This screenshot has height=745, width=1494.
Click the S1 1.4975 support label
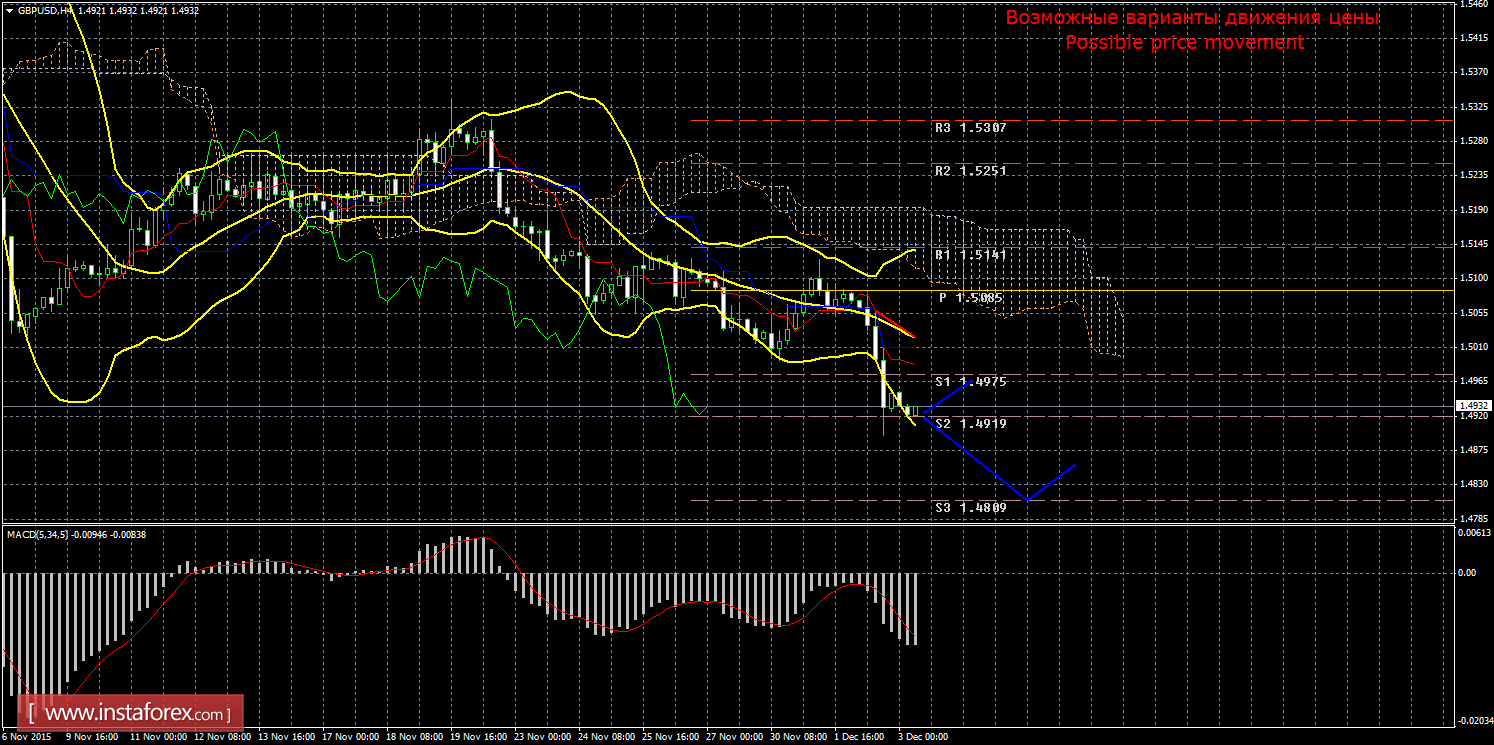coord(970,382)
